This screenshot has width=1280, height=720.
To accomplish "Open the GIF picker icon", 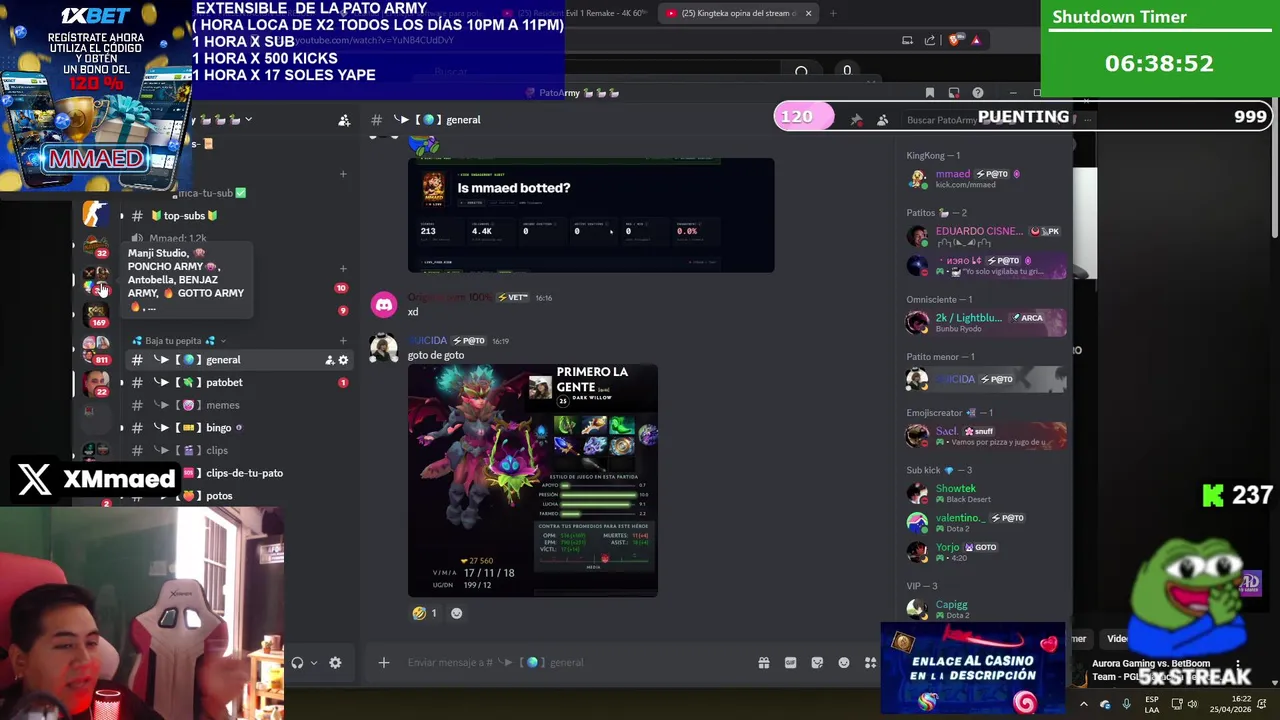I will click(x=790, y=662).
